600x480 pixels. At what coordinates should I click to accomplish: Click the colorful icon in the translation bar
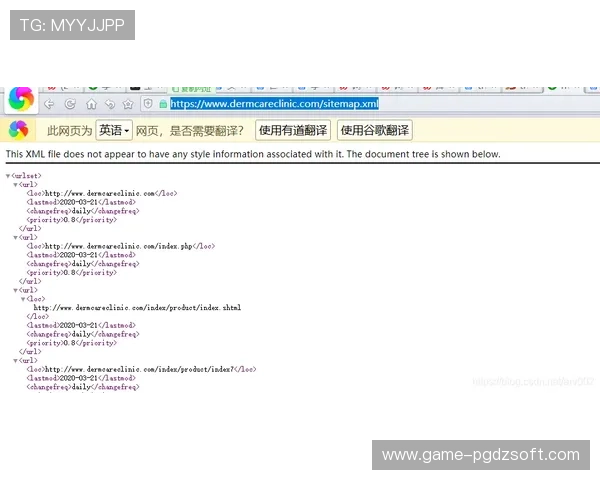[18, 130]
